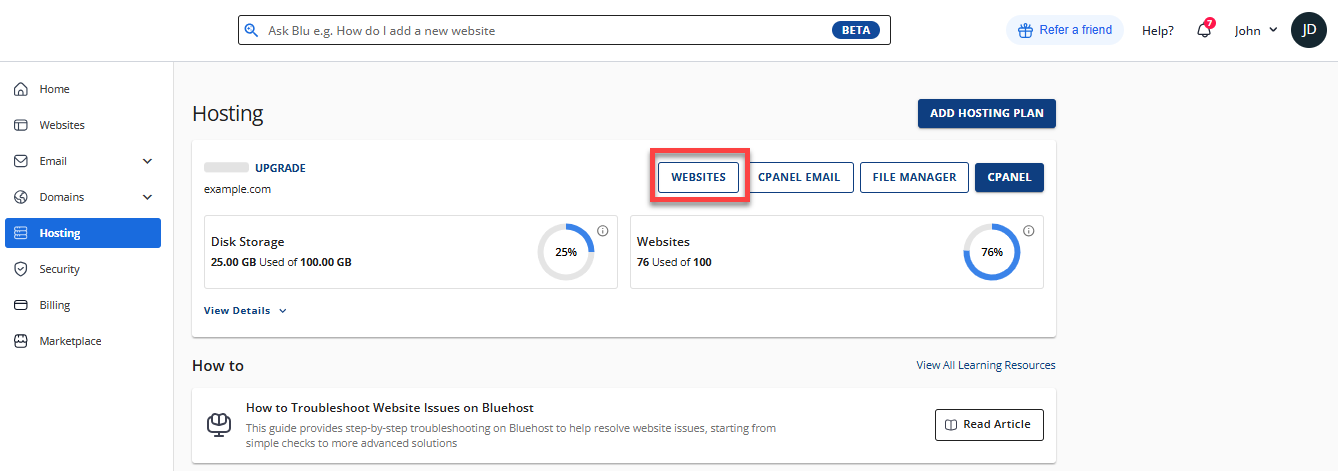The height and width of the screenshot is (471, 1338).
Task: Open View All Learning Resources link
Action: click(986, 365)
